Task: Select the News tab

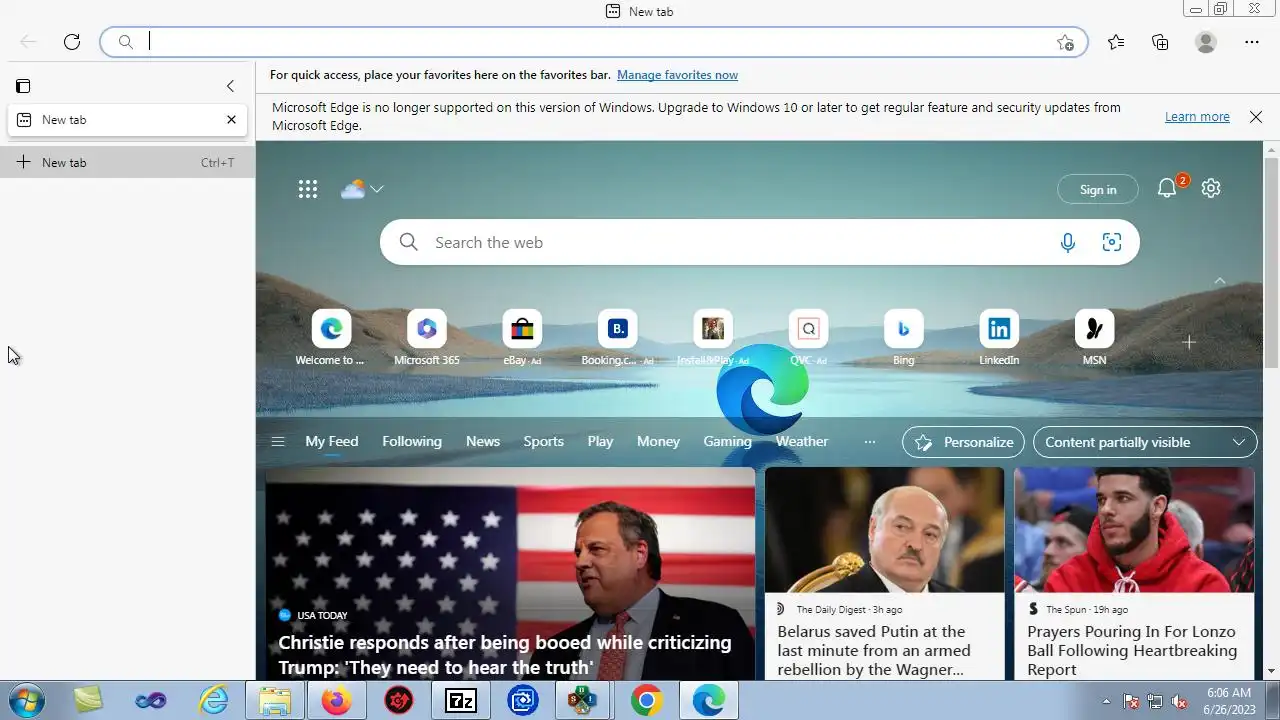Action: tap(483, 441)
